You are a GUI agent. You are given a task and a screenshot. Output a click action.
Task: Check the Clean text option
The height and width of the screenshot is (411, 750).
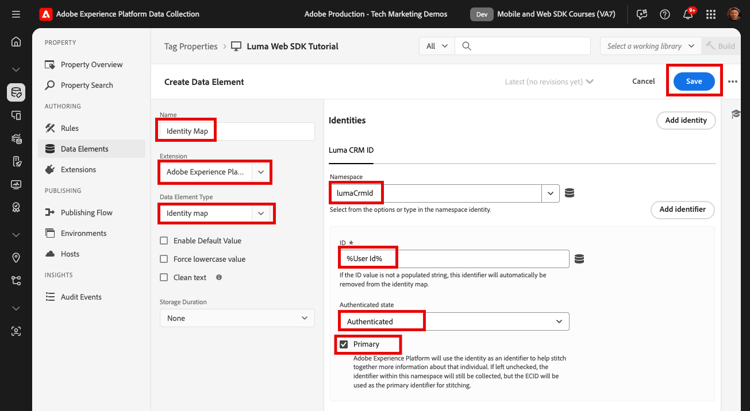[x=164, y=277]
